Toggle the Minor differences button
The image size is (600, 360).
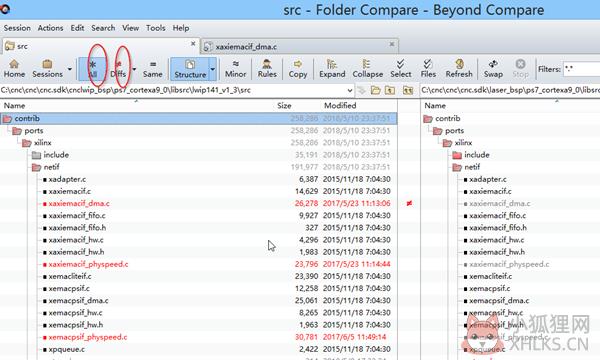235,69
